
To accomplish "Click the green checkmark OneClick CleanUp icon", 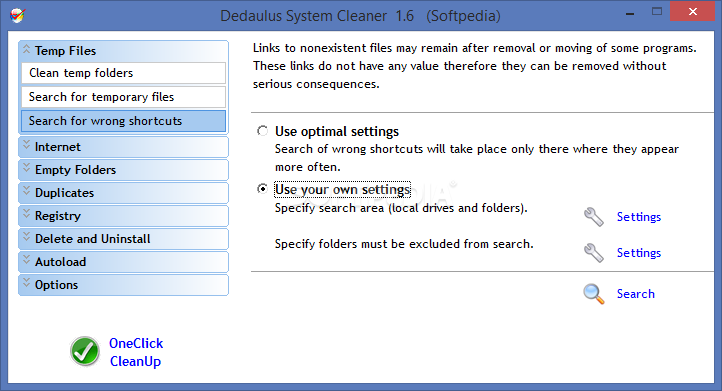I will (85, 351).
